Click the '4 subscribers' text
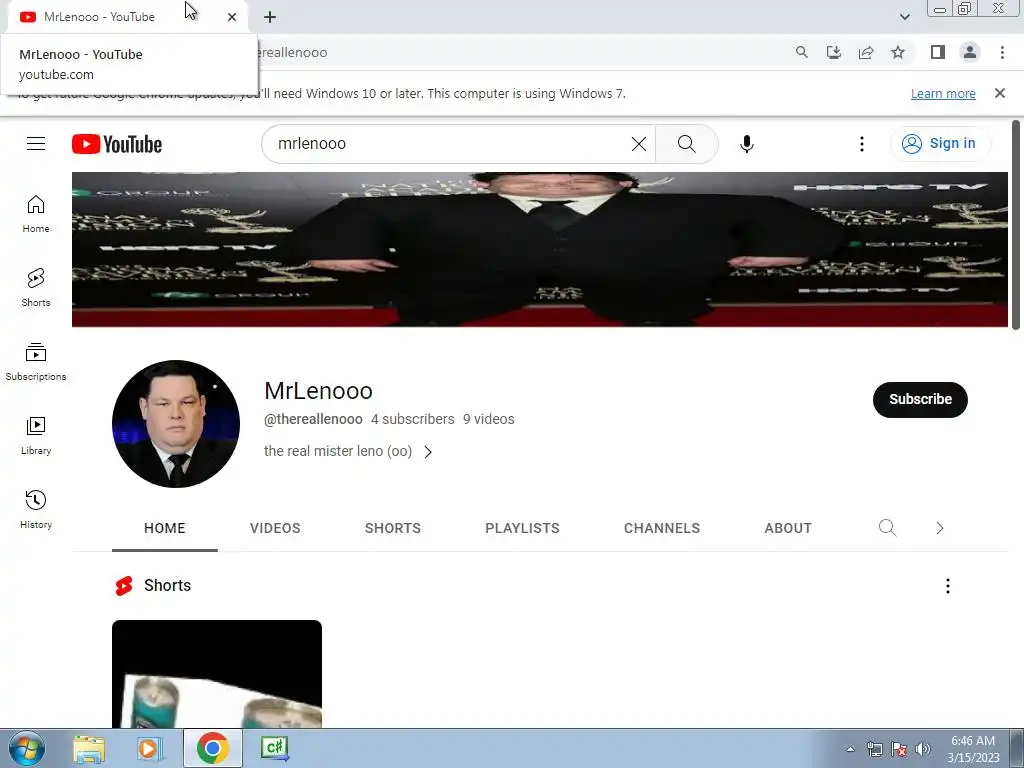 pos(413,419)
